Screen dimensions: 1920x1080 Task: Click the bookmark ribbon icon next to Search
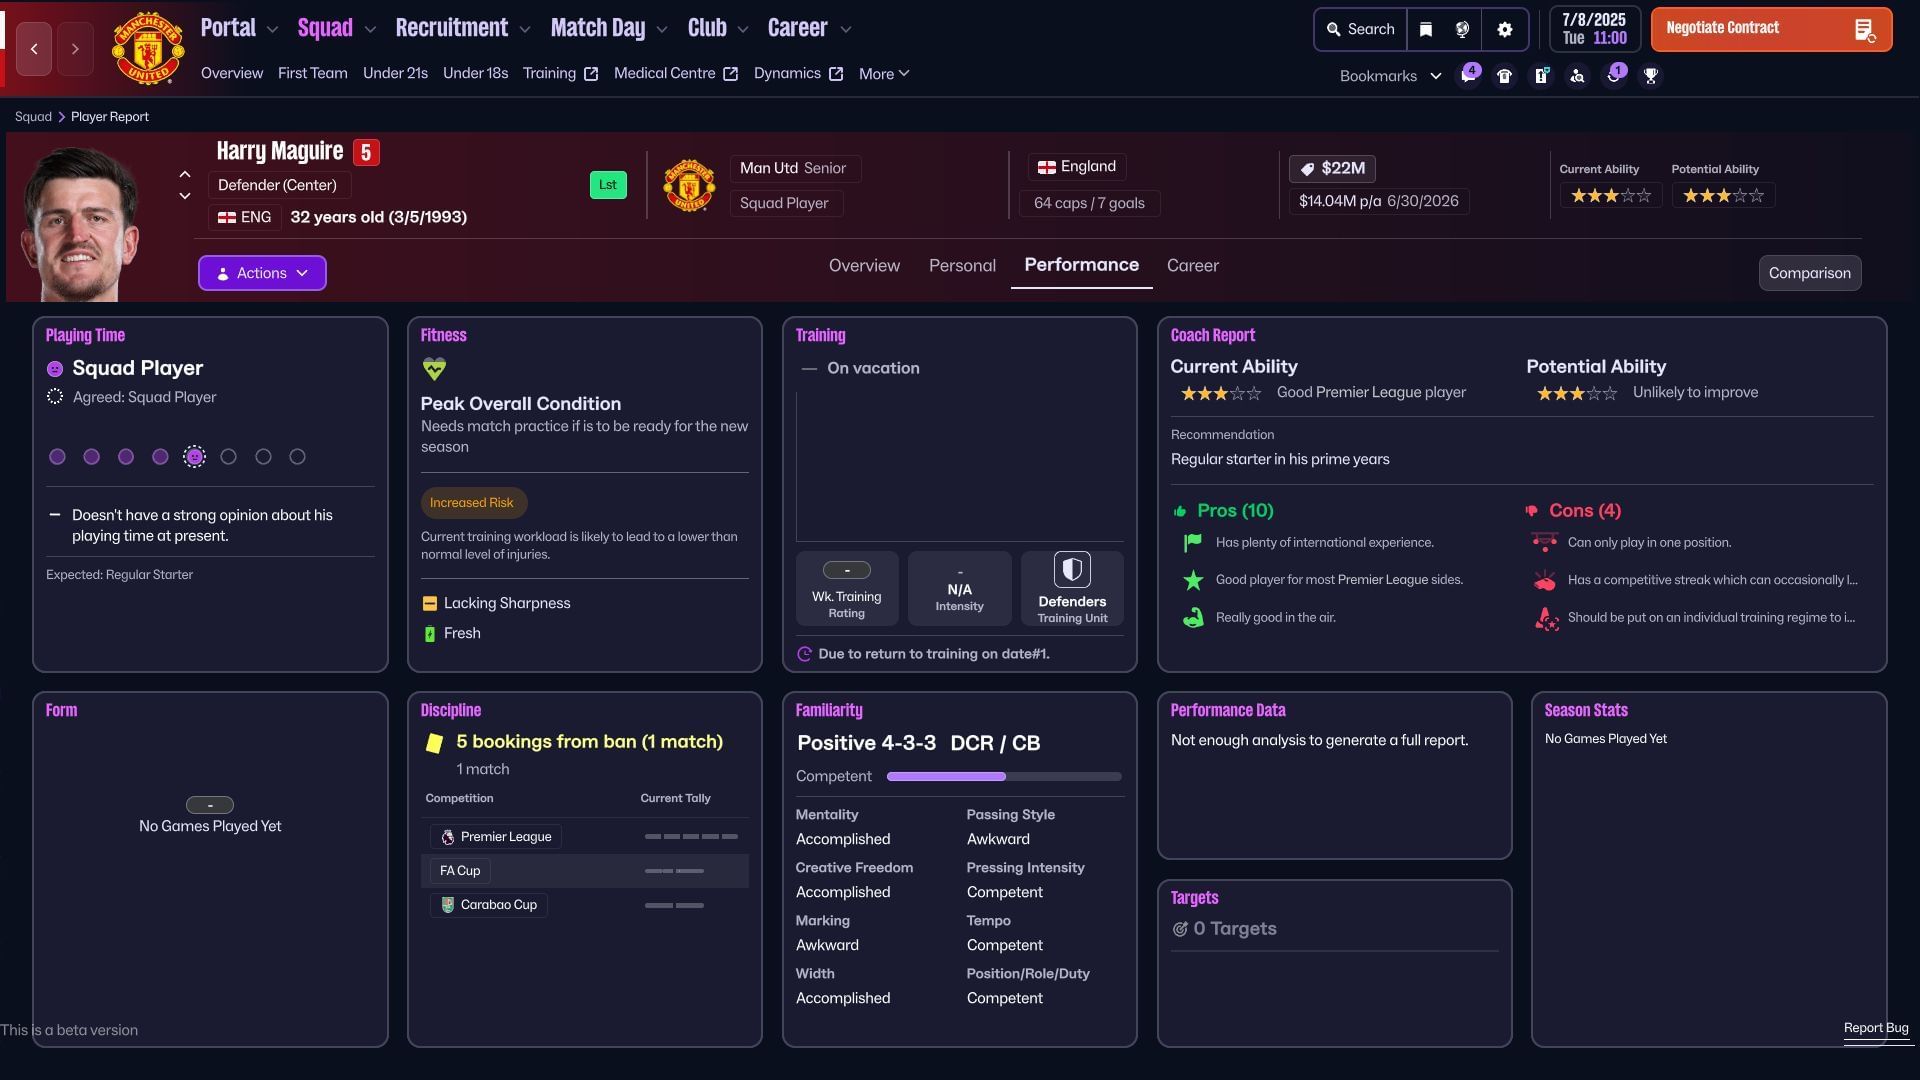click(1426, 29)
